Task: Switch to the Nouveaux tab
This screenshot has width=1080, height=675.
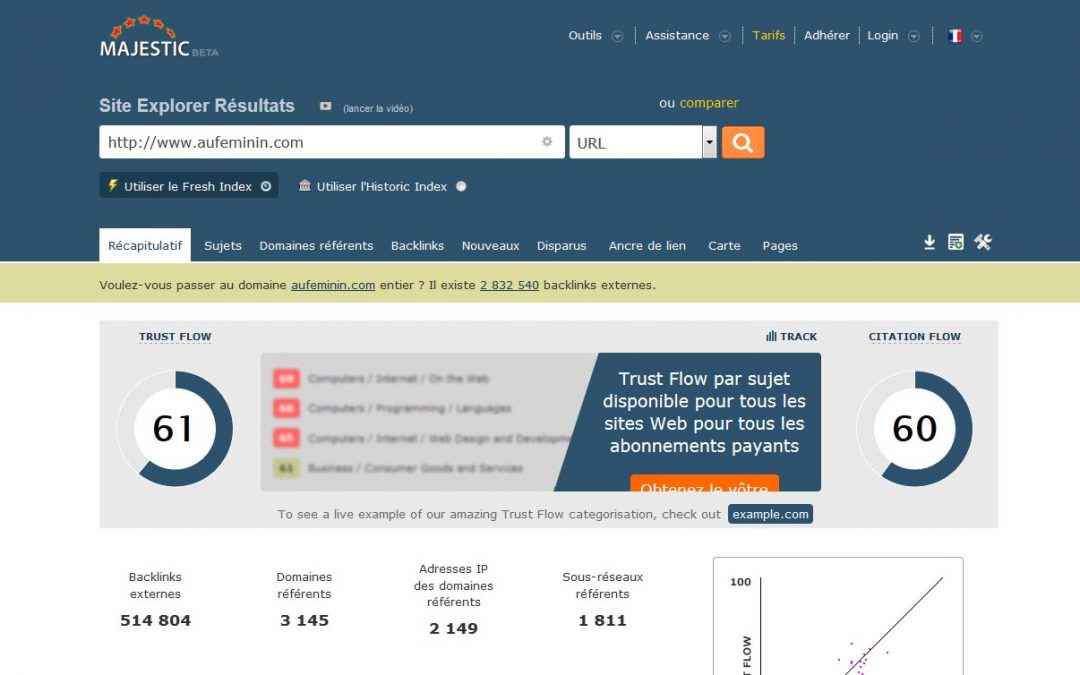Action: (490, 246)
